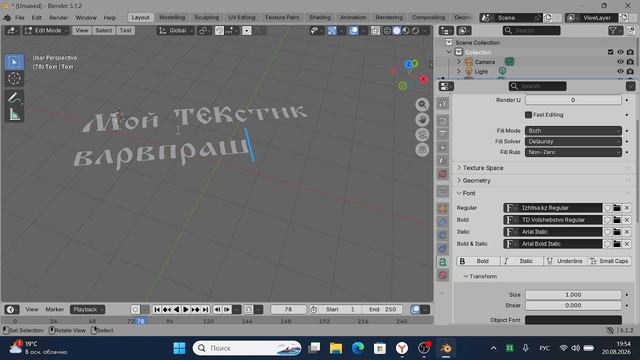This screenshot has height=360, width=640.
Task: Toggle the snapping magnet button
Action: (x=219, y=31)
